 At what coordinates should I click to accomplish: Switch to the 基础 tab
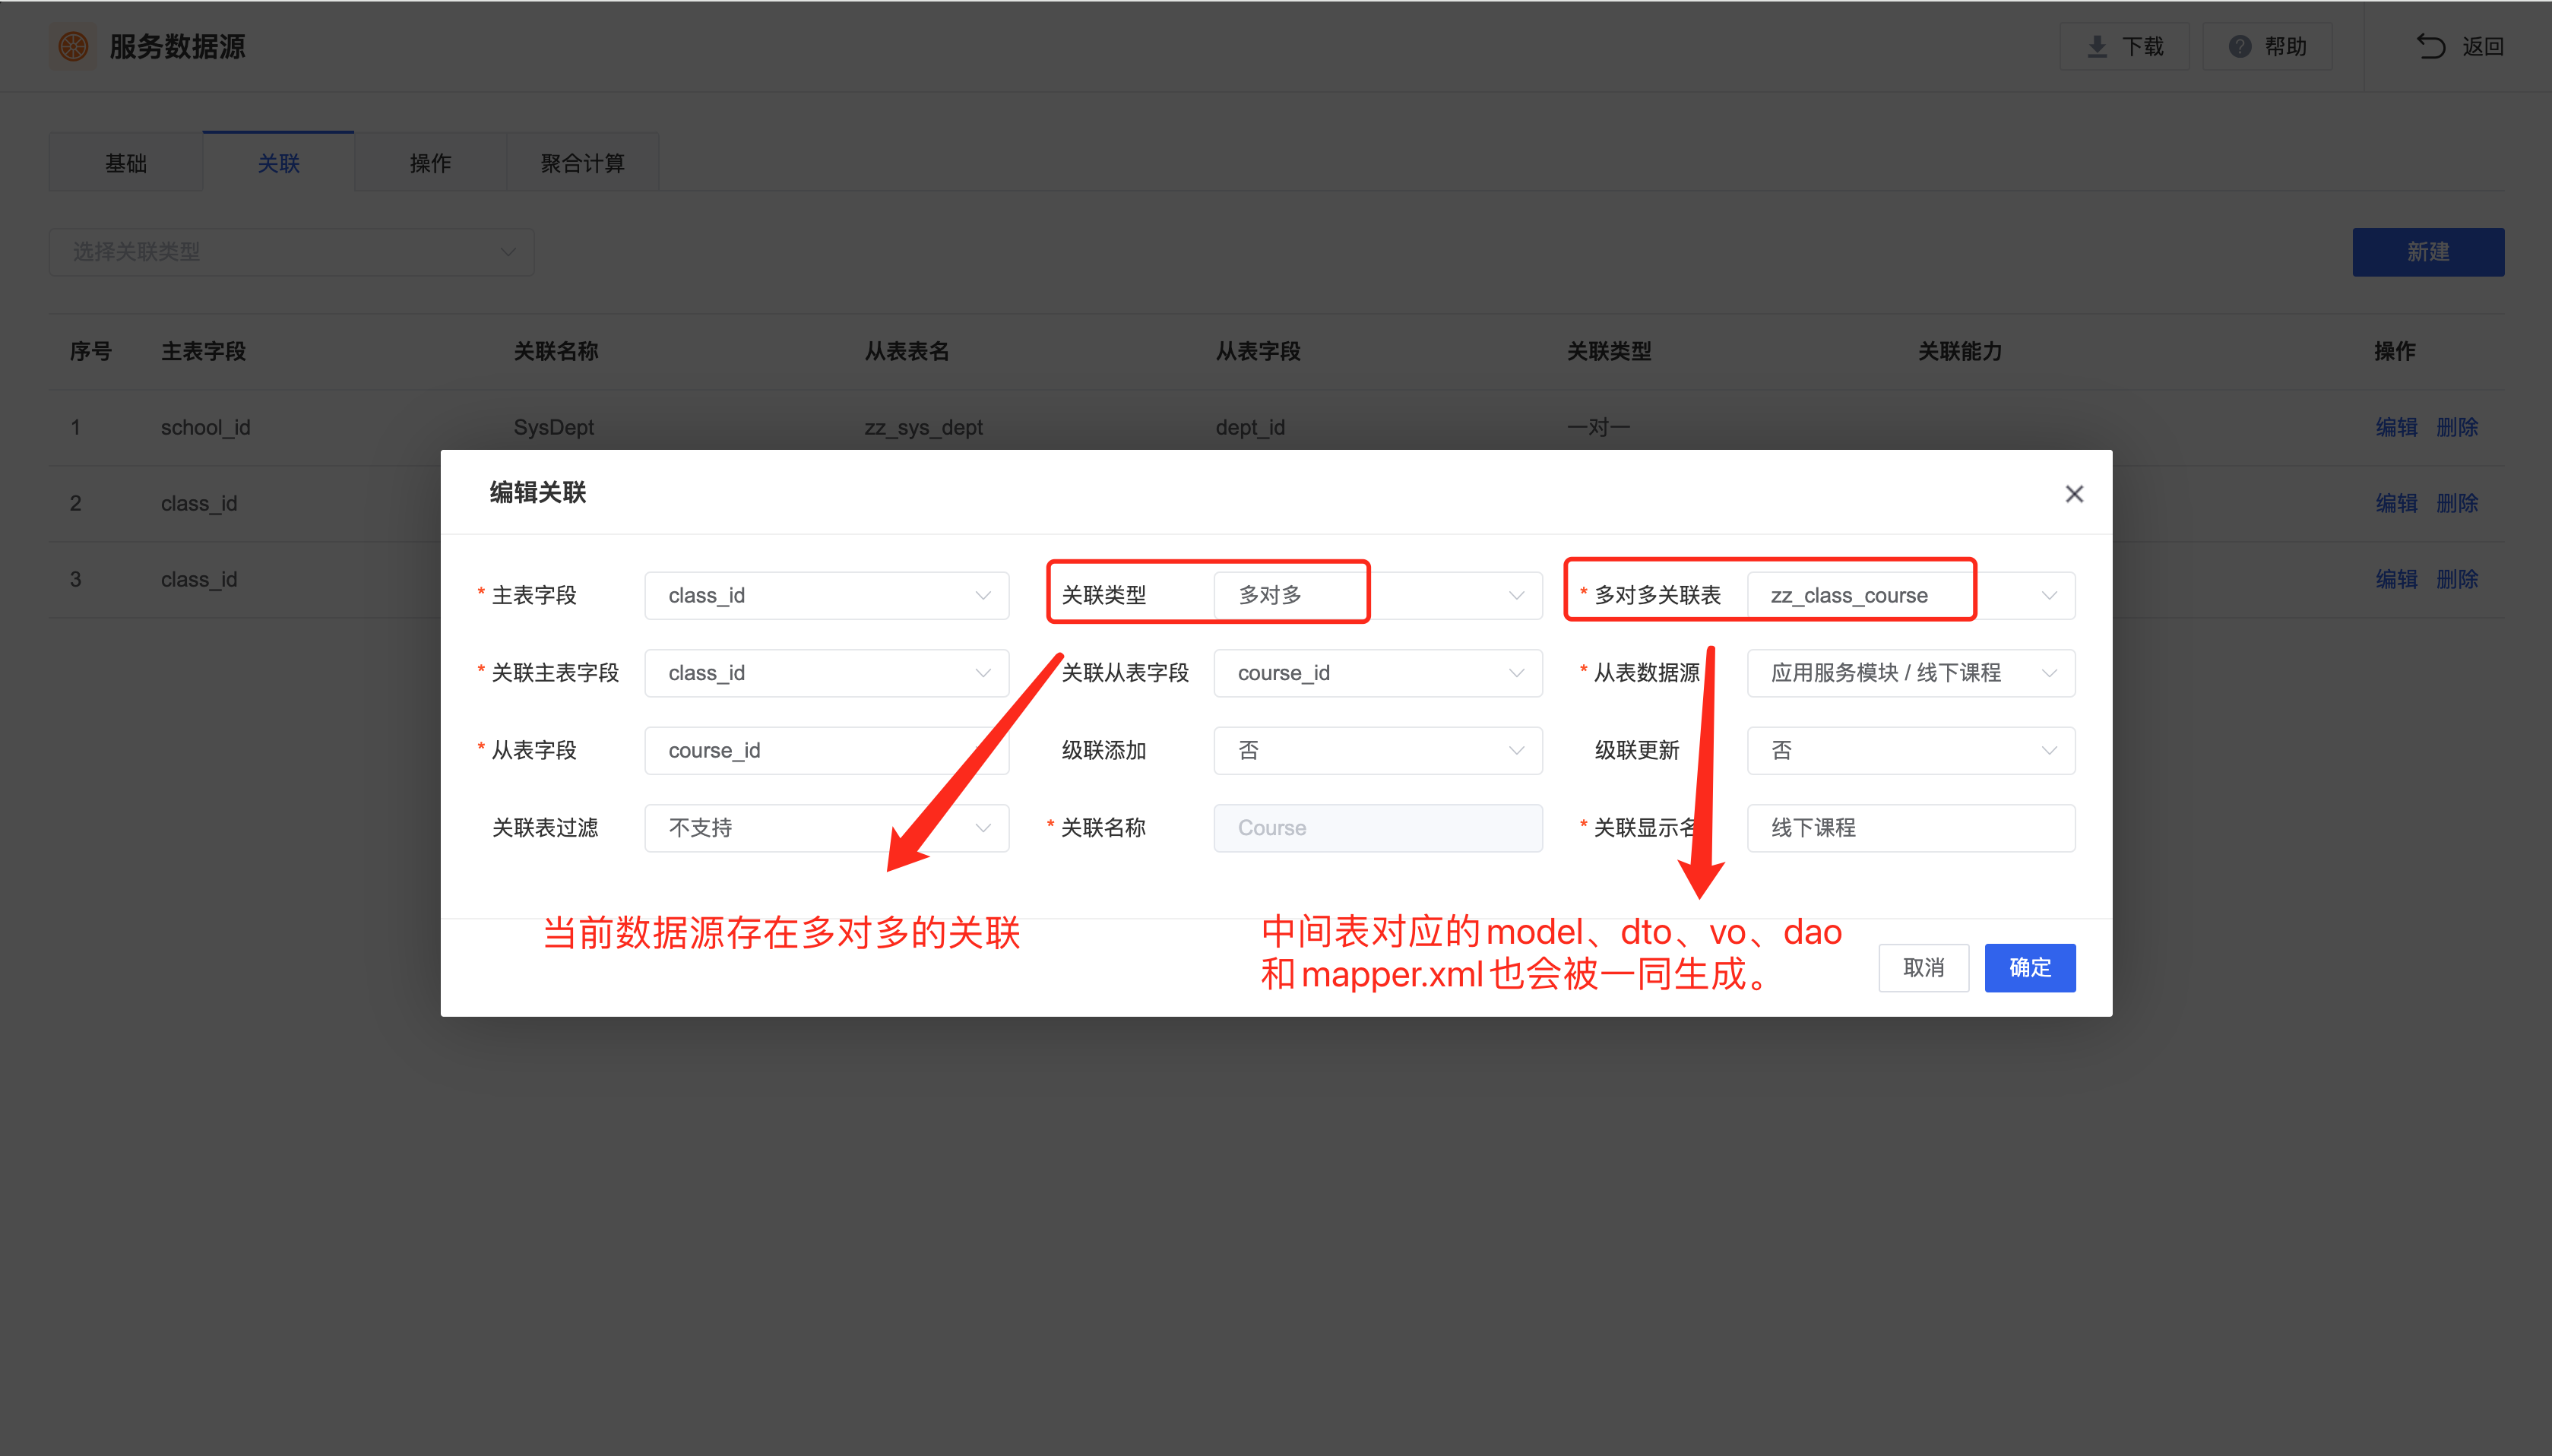pyautogui.click(x=126, y=162)
